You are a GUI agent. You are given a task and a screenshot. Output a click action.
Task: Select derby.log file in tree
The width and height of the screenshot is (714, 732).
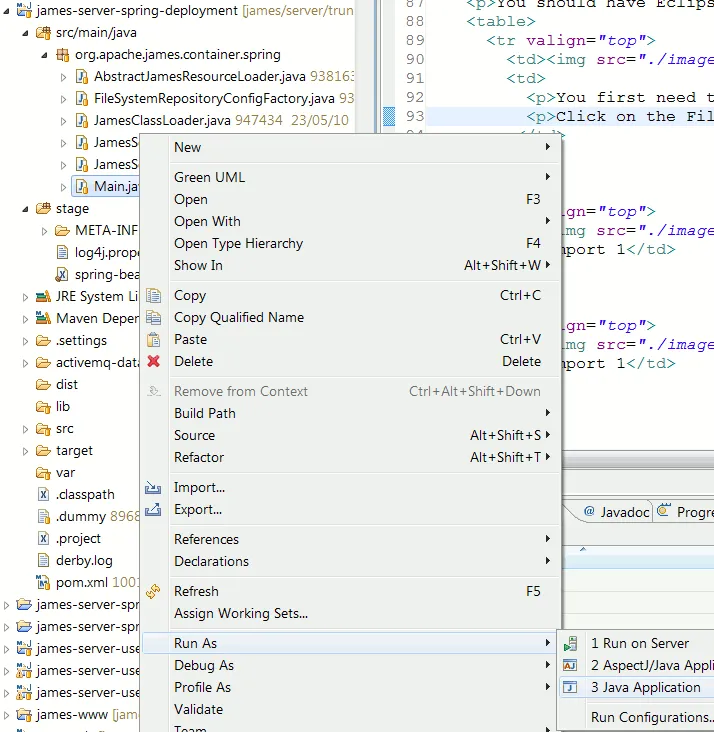pos(83,560)
